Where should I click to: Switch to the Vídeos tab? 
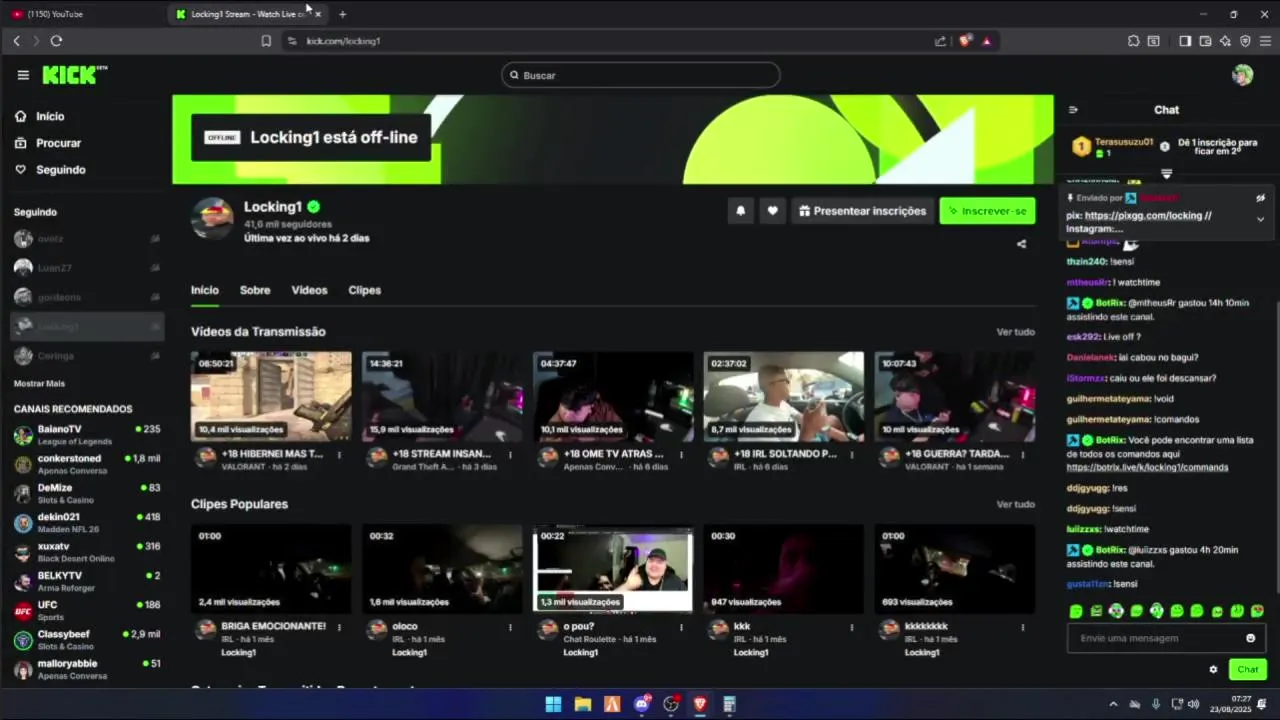[309, 290]
